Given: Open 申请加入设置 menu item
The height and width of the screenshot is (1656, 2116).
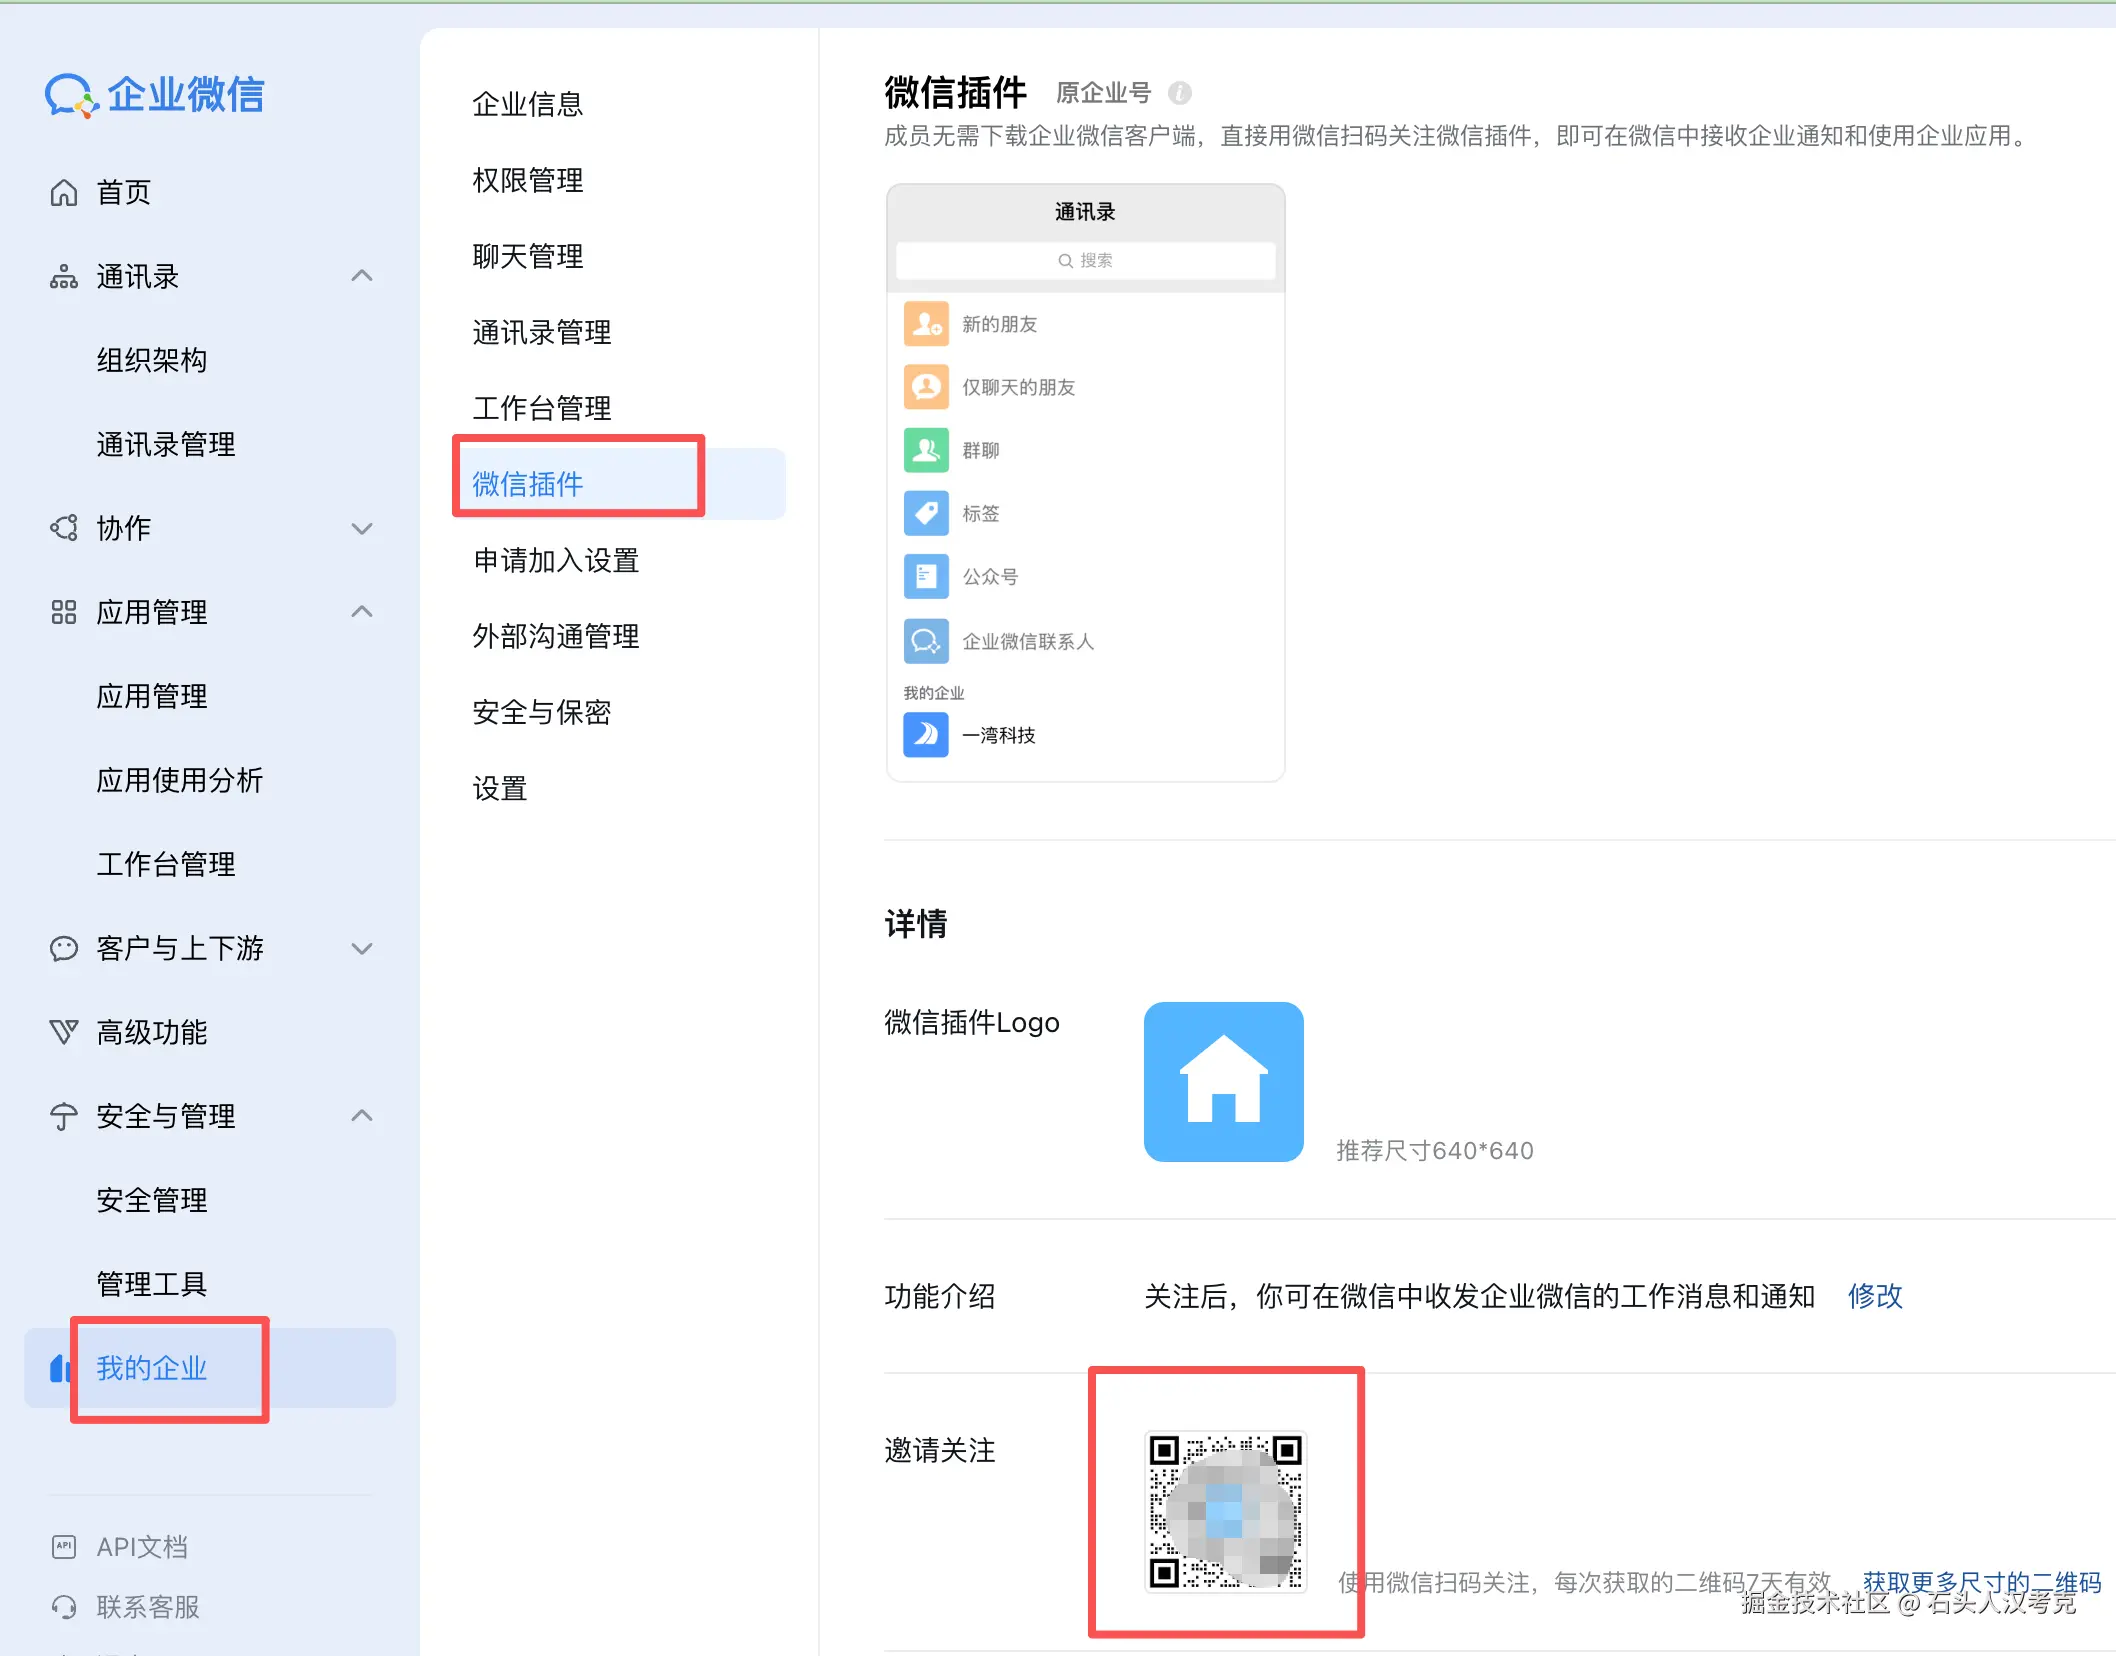Looking at the screenshot, I should (555, 560).
